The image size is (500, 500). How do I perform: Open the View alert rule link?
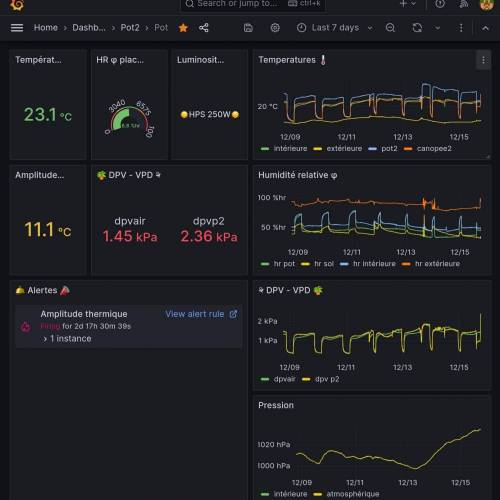(x=201, y=314)
